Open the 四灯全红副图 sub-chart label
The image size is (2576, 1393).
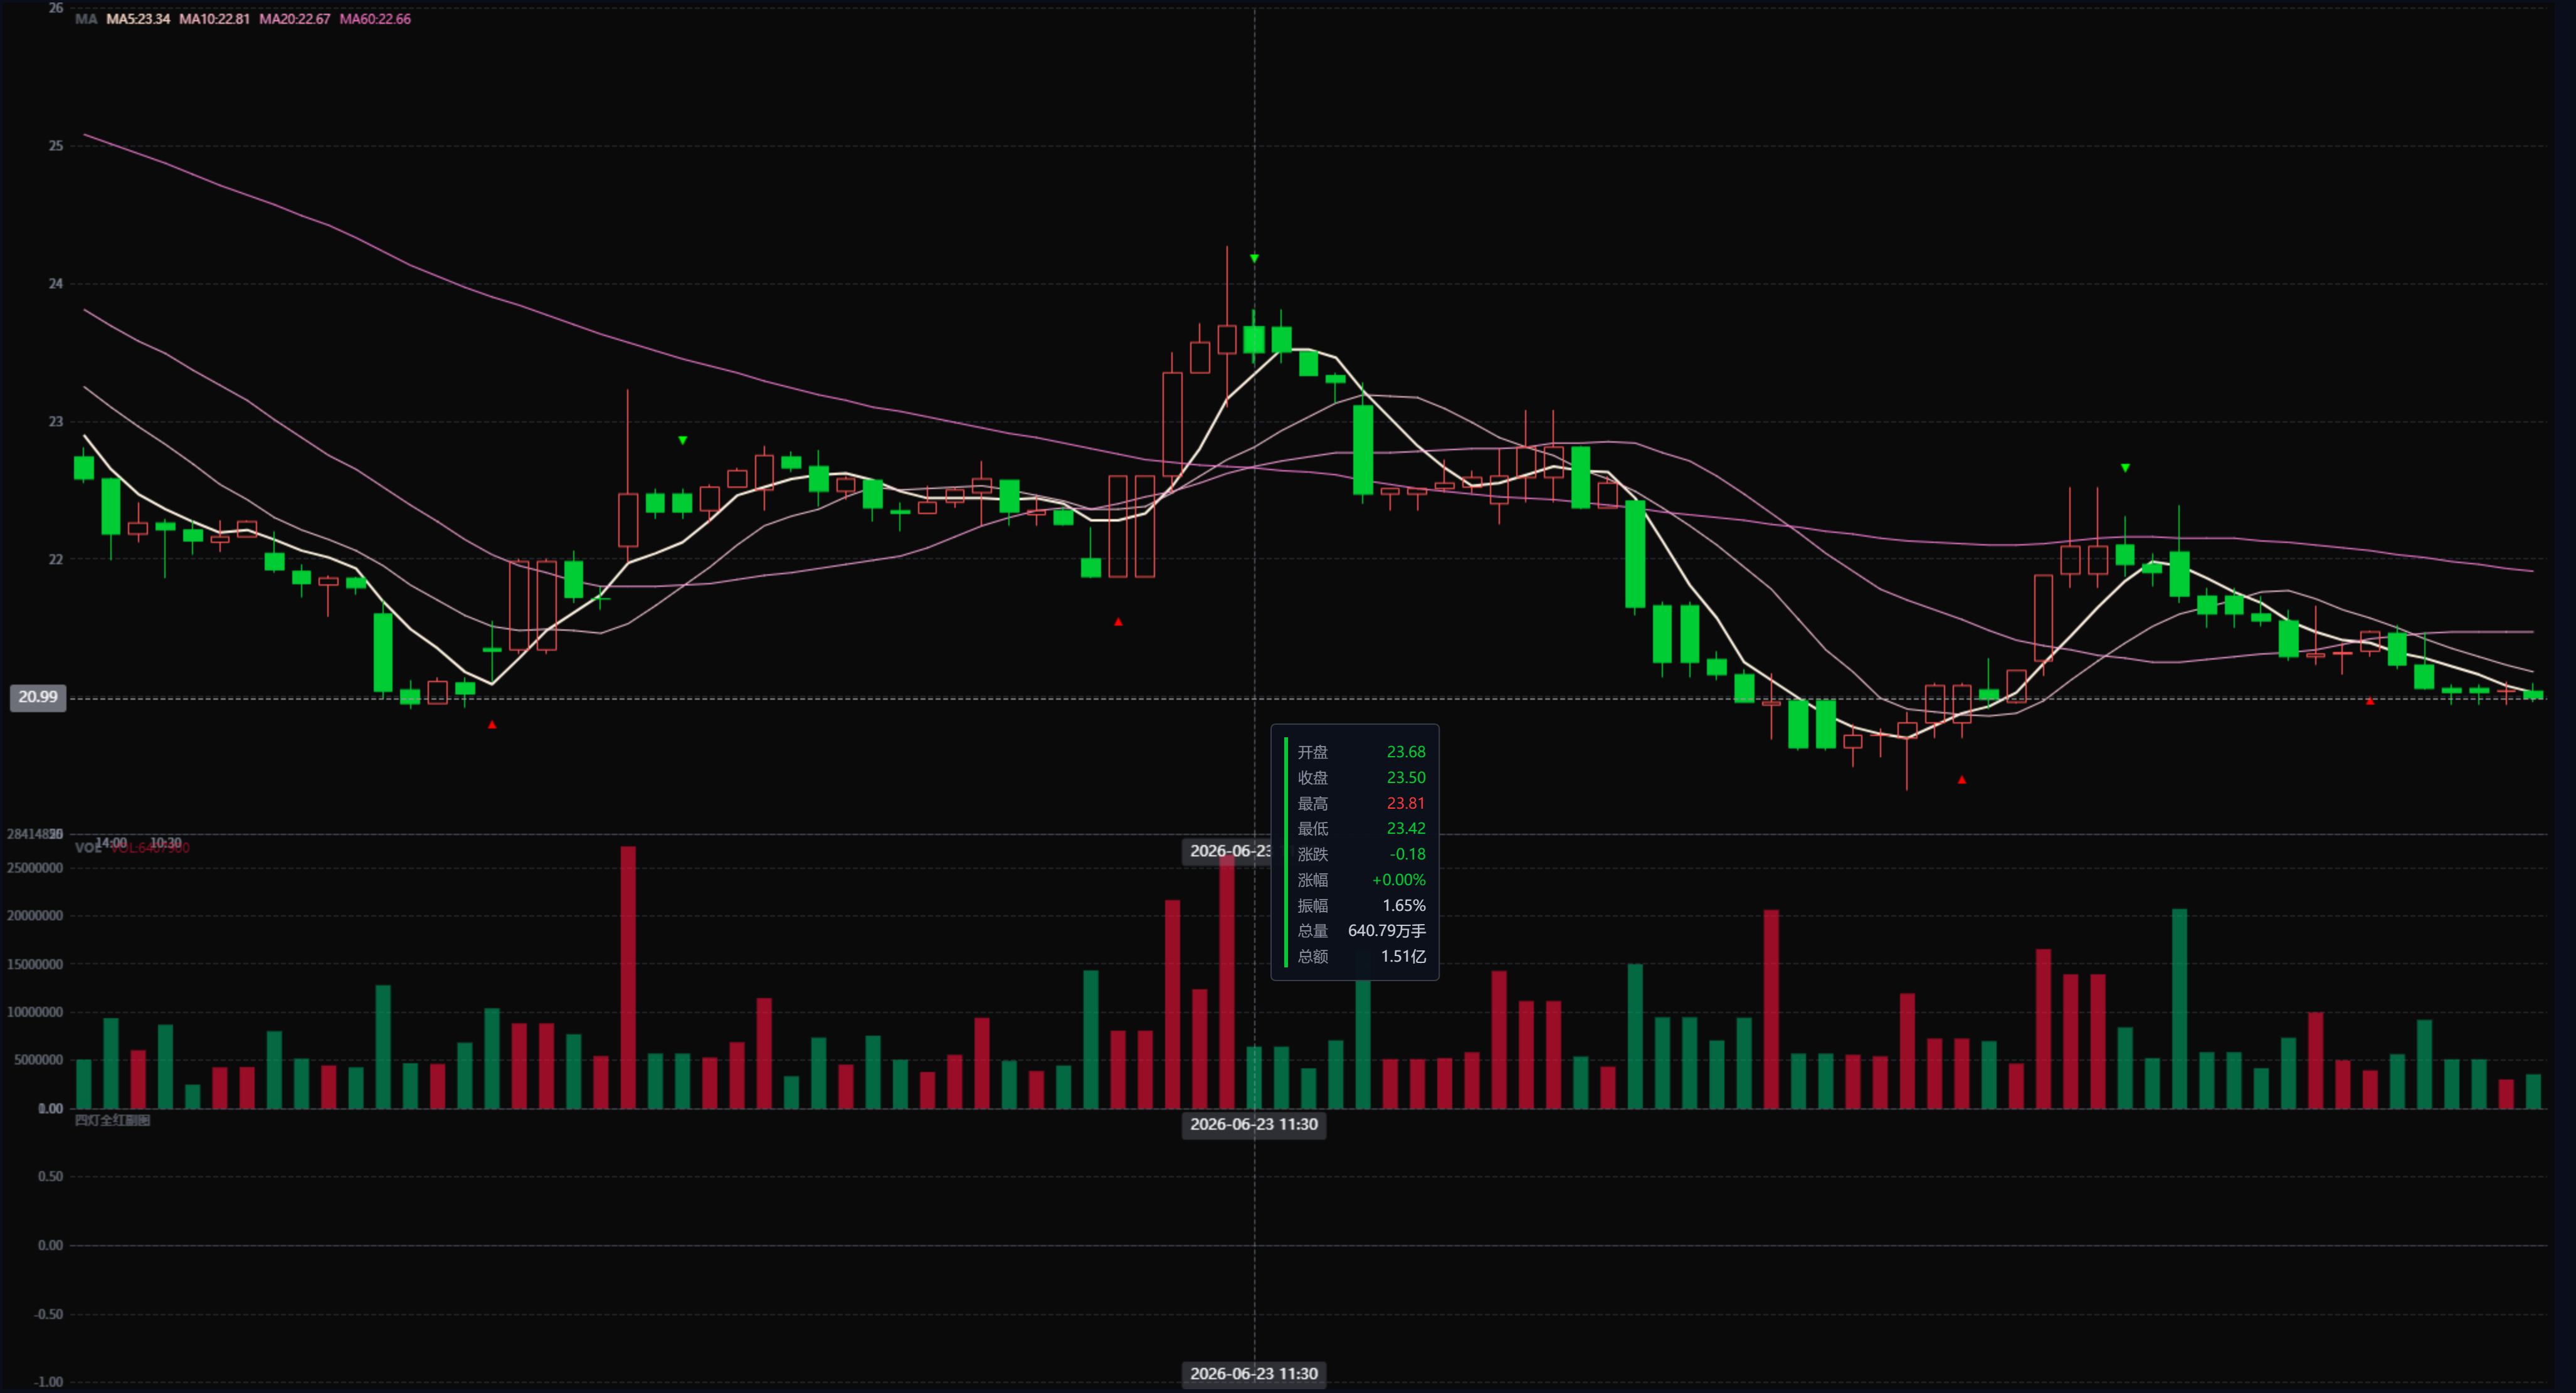coord(112,1120)
